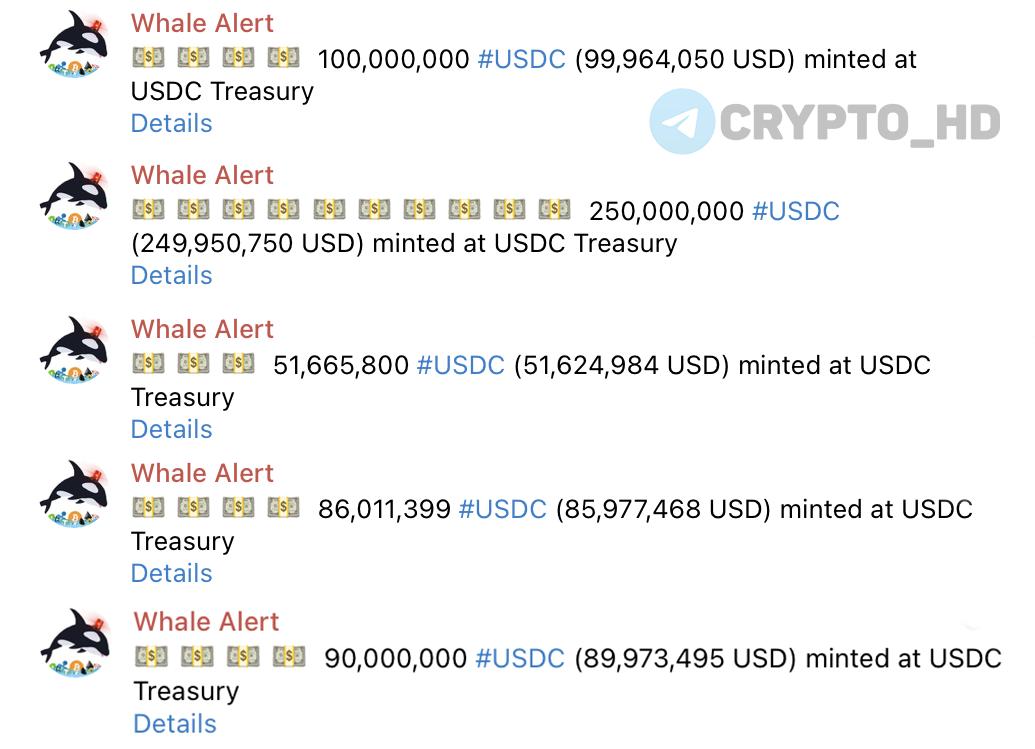1035x749 pixels.
Task: Click #USDC hashtag next to 51,665,800
Action: pyautogui.click(x=461, y=365)
